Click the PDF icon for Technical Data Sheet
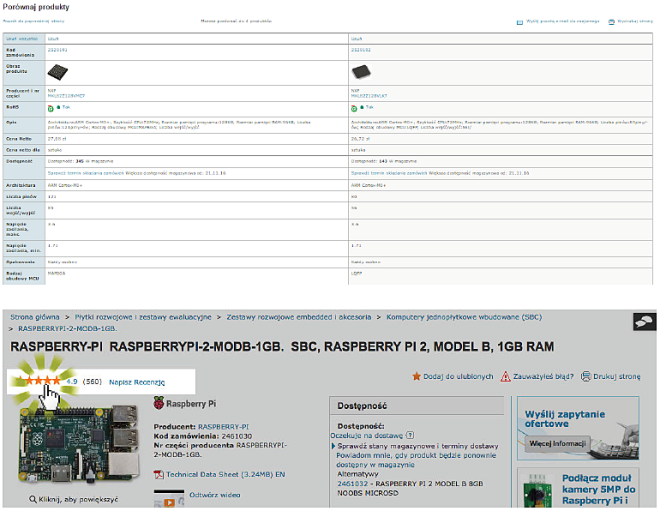The width and height of the screenshot is (660, 511). coord(158,473)
